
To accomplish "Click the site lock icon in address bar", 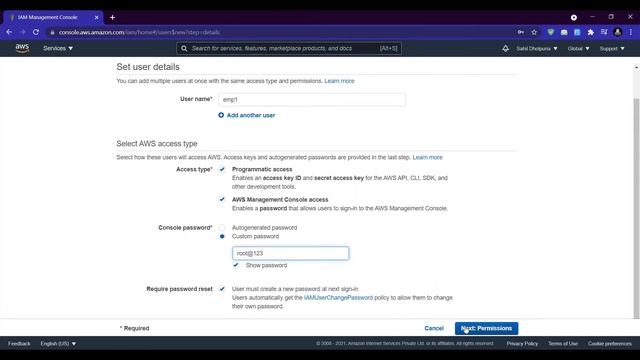I will pyautogui.click(x=52, y=32).
